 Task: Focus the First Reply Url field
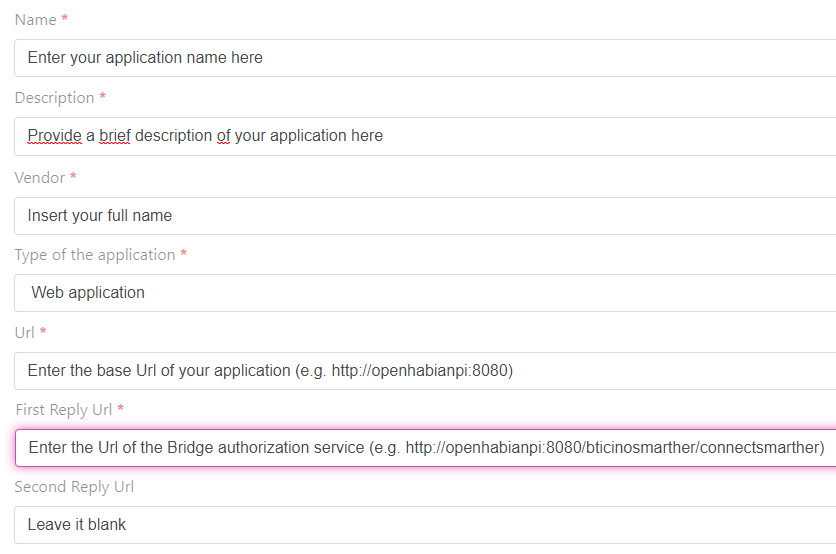[425, 448]
